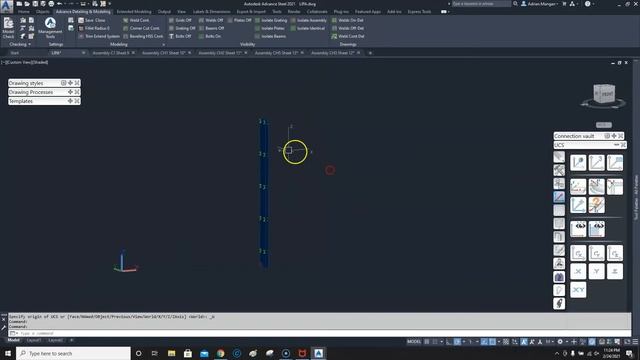Open Connection vault settings icon
The height and width of the screenshot is (360, 640).
click(x=607, y=136)
